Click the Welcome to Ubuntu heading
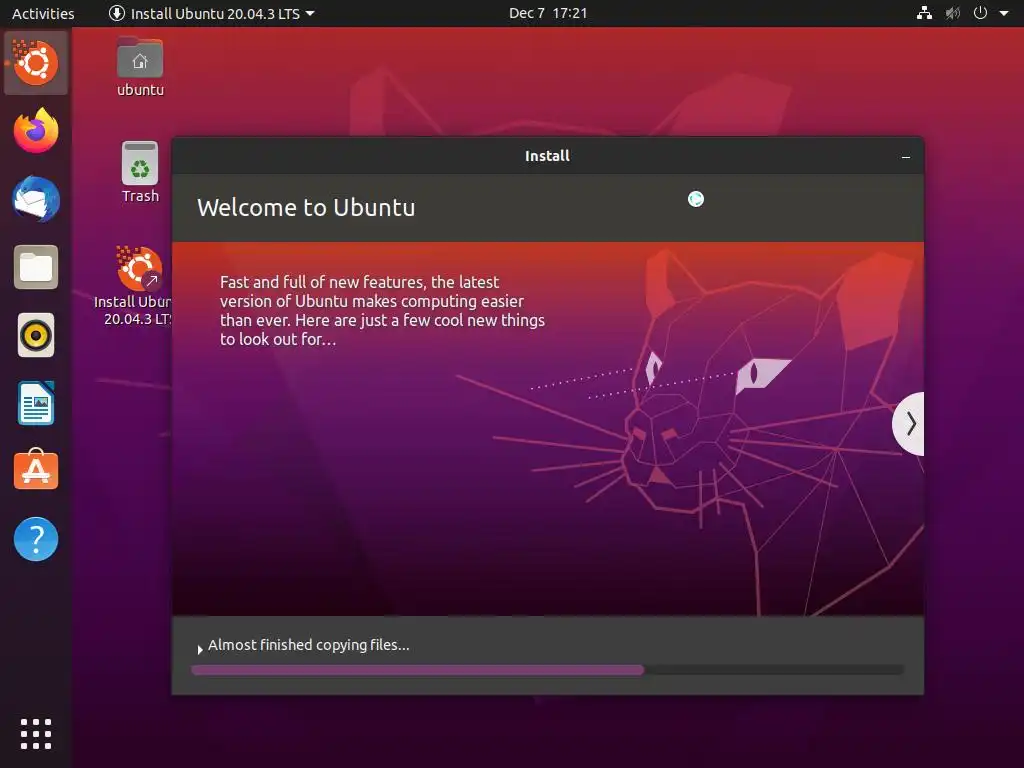This screenshot has height=768, width=1024. (x=306, y=208)
